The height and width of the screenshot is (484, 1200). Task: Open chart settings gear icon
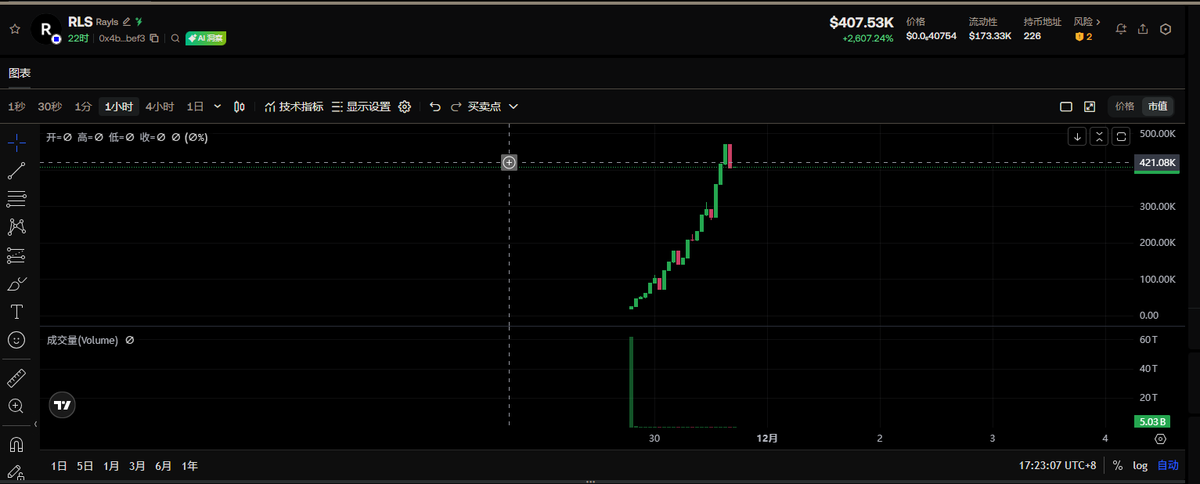coord(405,106)
